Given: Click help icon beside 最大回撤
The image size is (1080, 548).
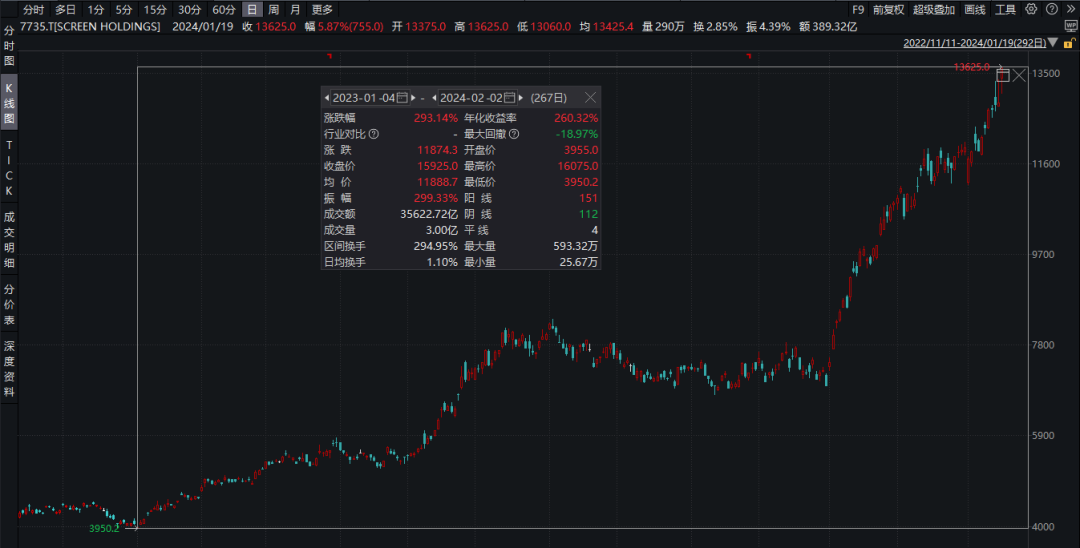Looking at the screenshot, I should (x=514, y=134).
